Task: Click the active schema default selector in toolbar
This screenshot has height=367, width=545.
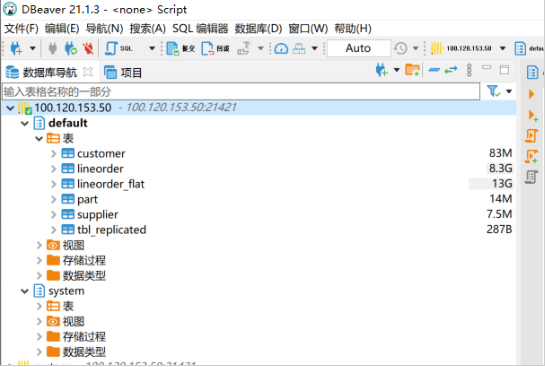Action: 529,48
